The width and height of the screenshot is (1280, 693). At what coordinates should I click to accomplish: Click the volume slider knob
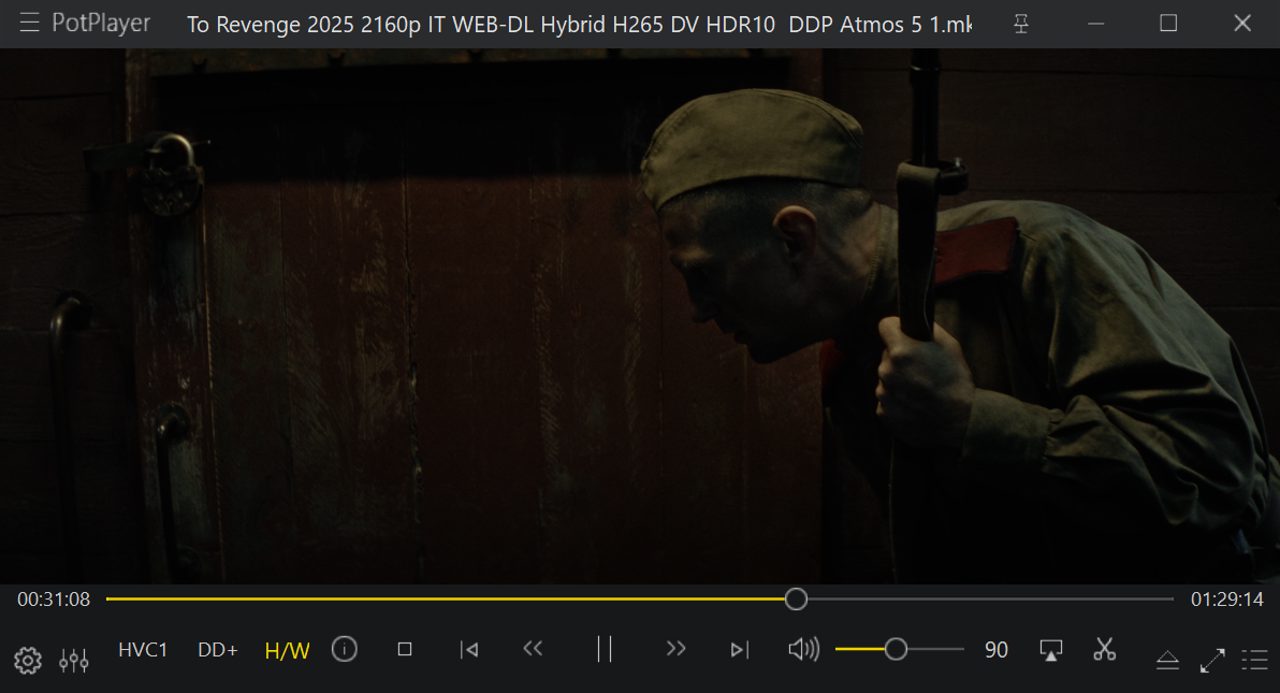[x=896, y=649]
